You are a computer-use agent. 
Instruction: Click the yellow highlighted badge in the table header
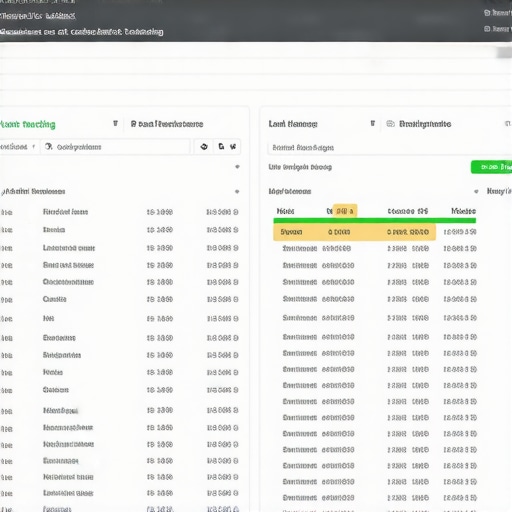(x=345, y=211)
